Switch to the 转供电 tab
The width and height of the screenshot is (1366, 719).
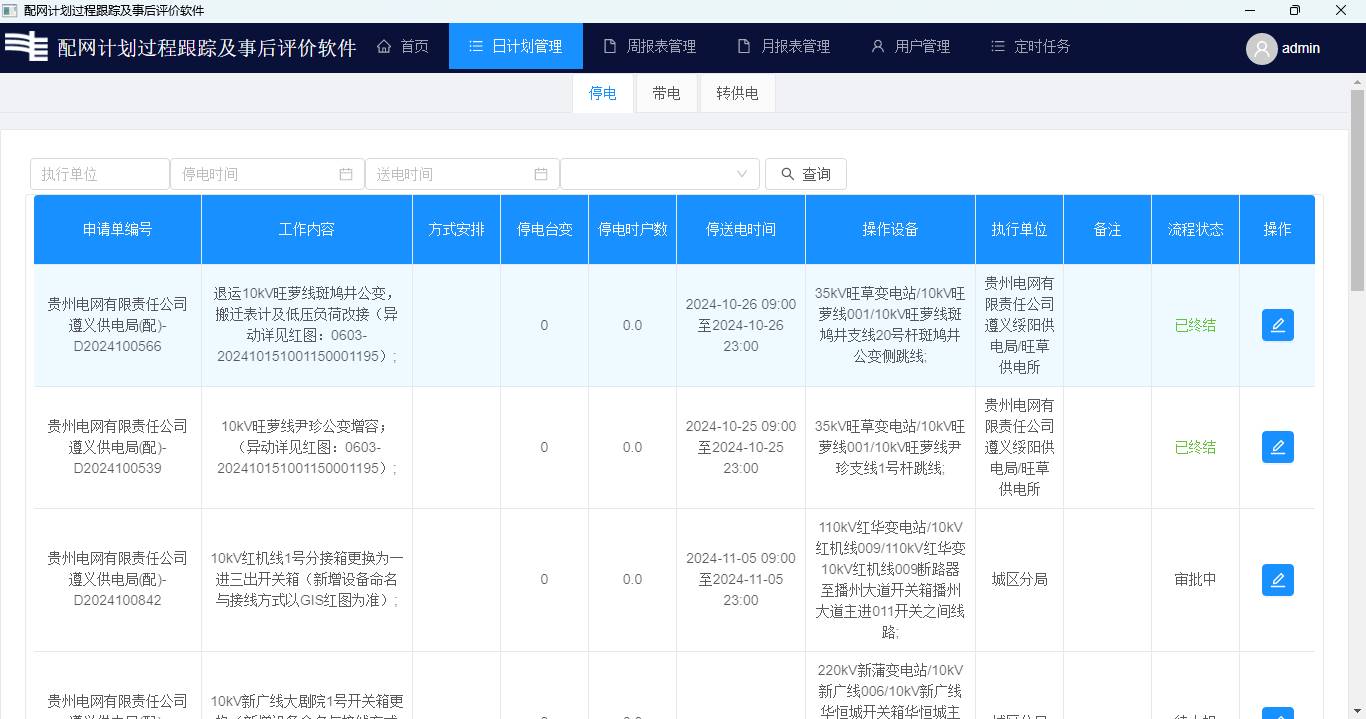pyautogui.click(x=737, y=93)
